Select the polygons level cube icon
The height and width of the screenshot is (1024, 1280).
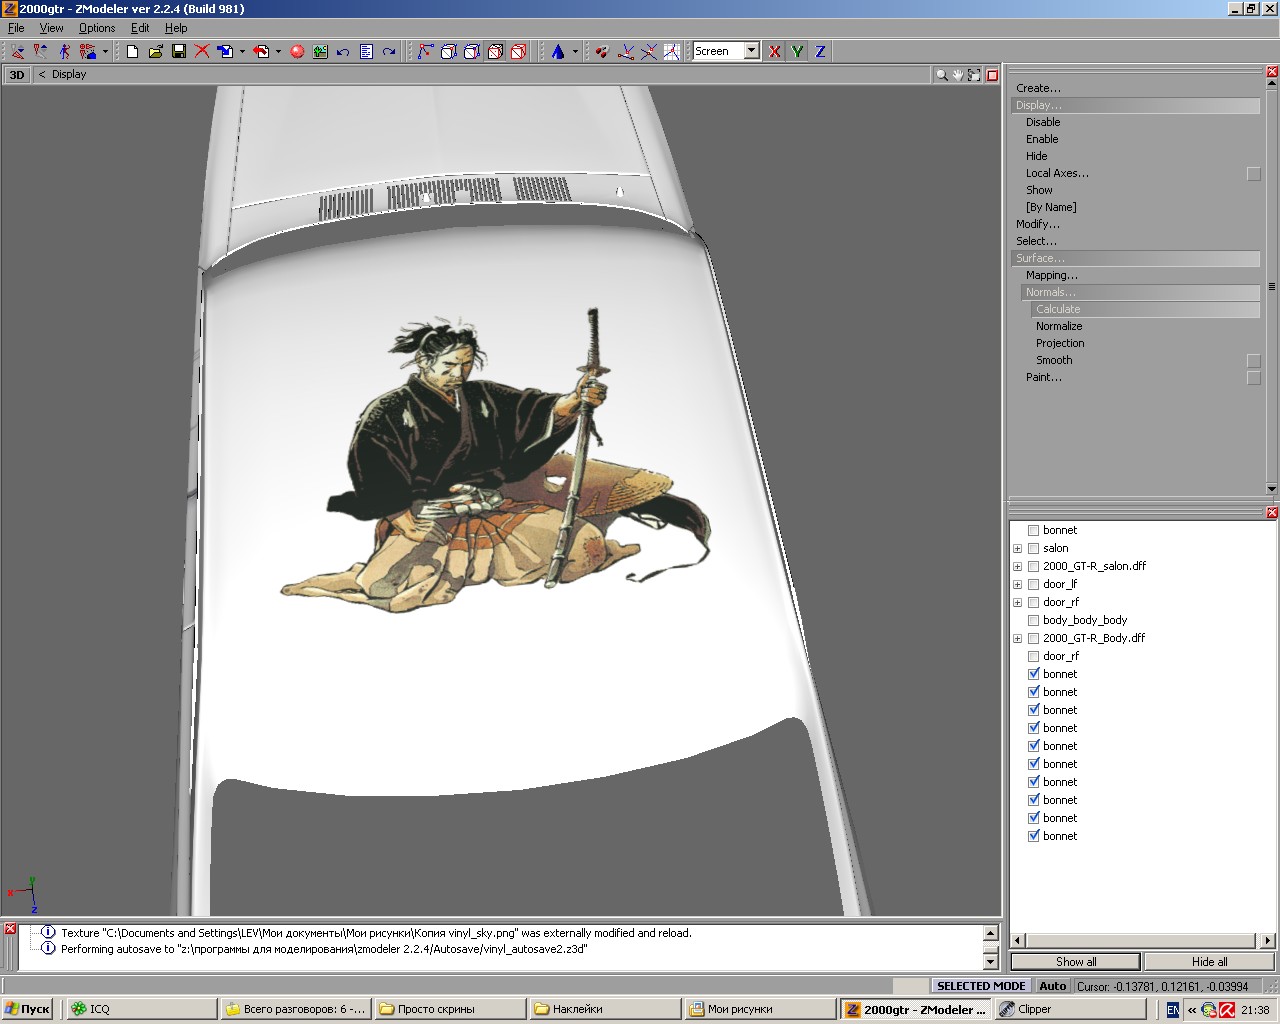click(x=472, y=51)
